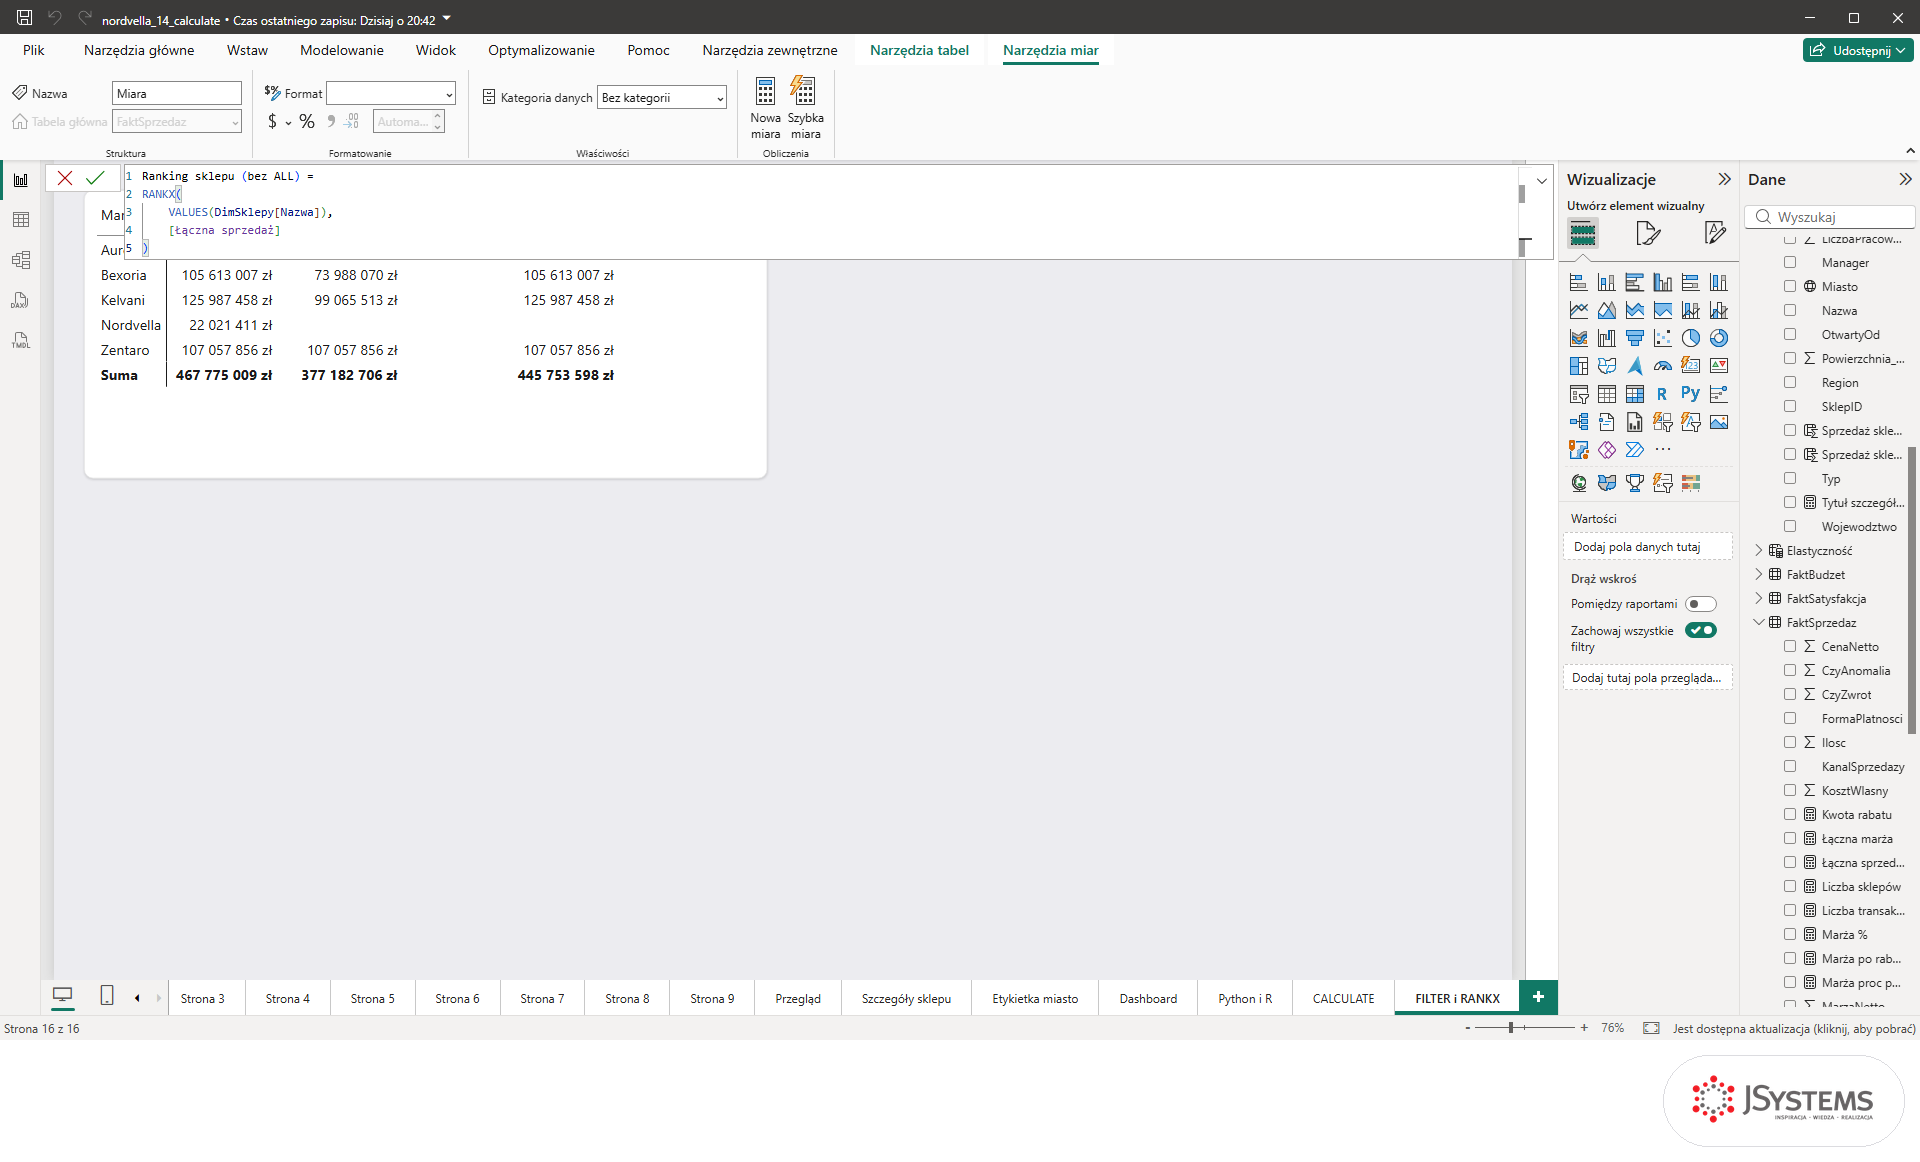Click in the Nazwa measure name field
Screen dimensions: 1920x1162
pyautogui.click(x=177, y=93)
